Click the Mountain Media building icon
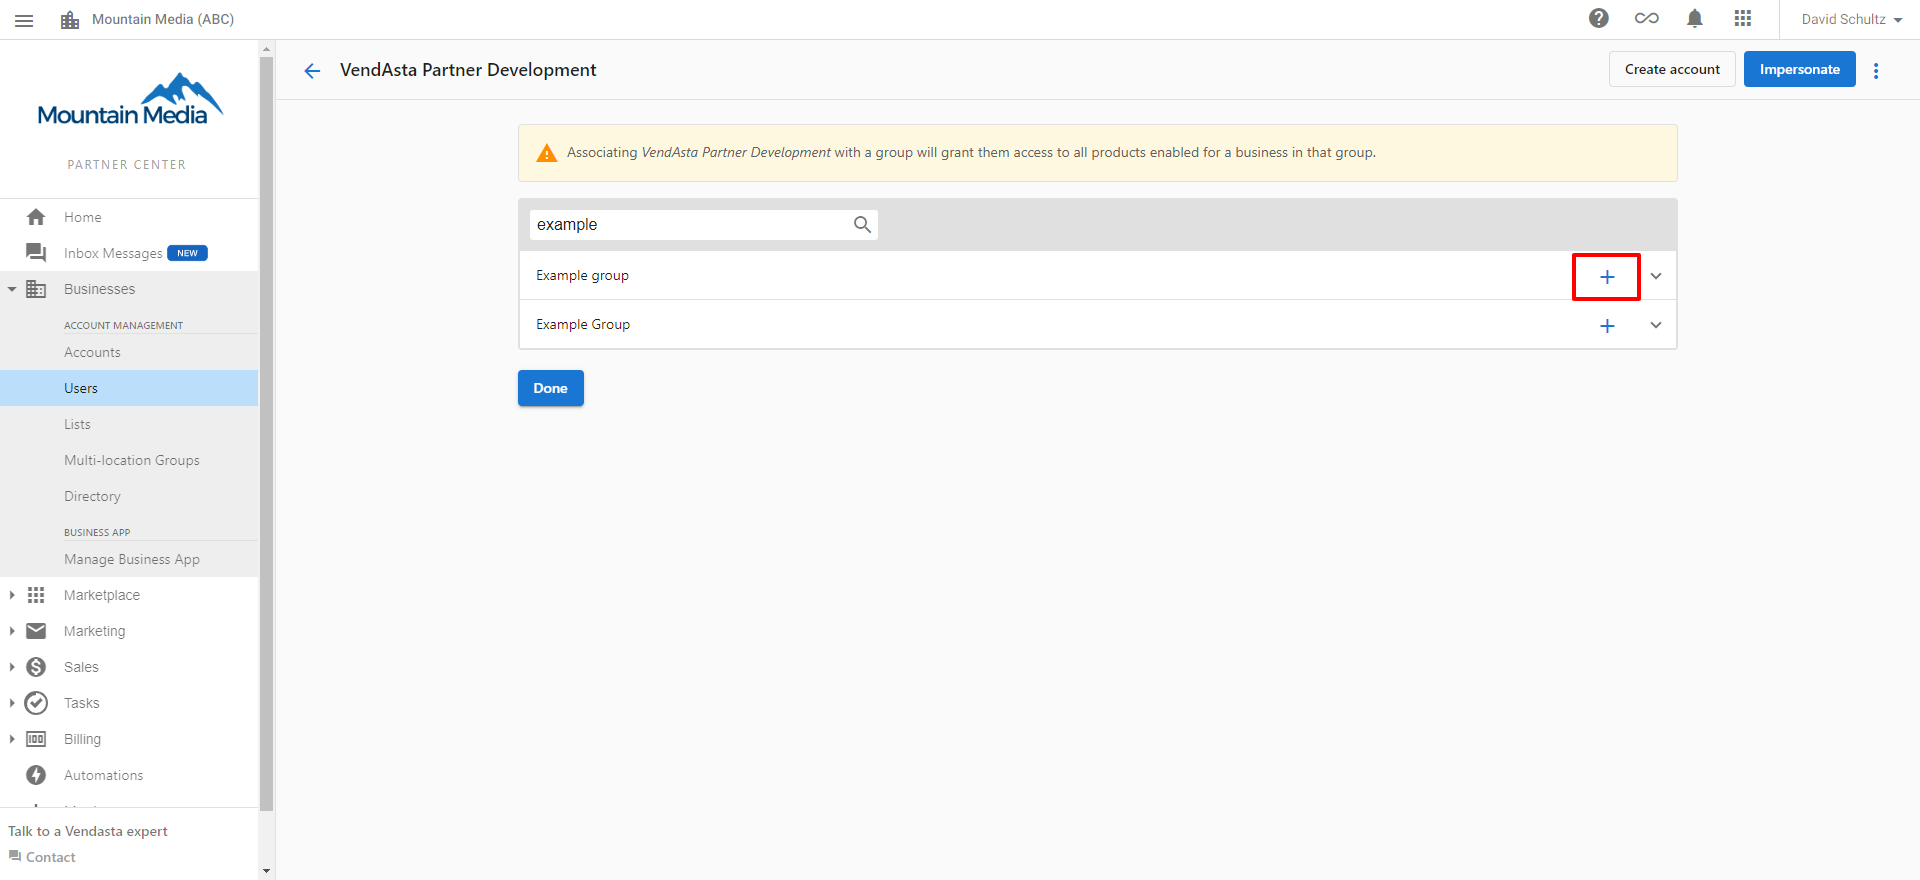This screenshot has height=880, width=1920. point(70,20)
